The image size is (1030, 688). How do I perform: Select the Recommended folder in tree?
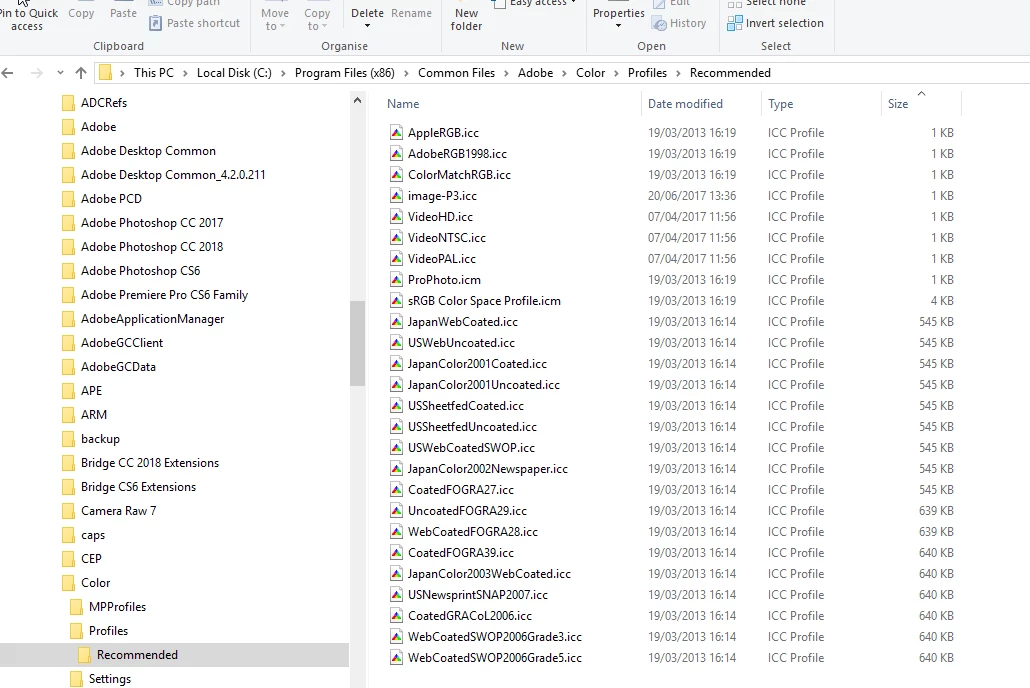pyautogui.click(x=137, y=655)
